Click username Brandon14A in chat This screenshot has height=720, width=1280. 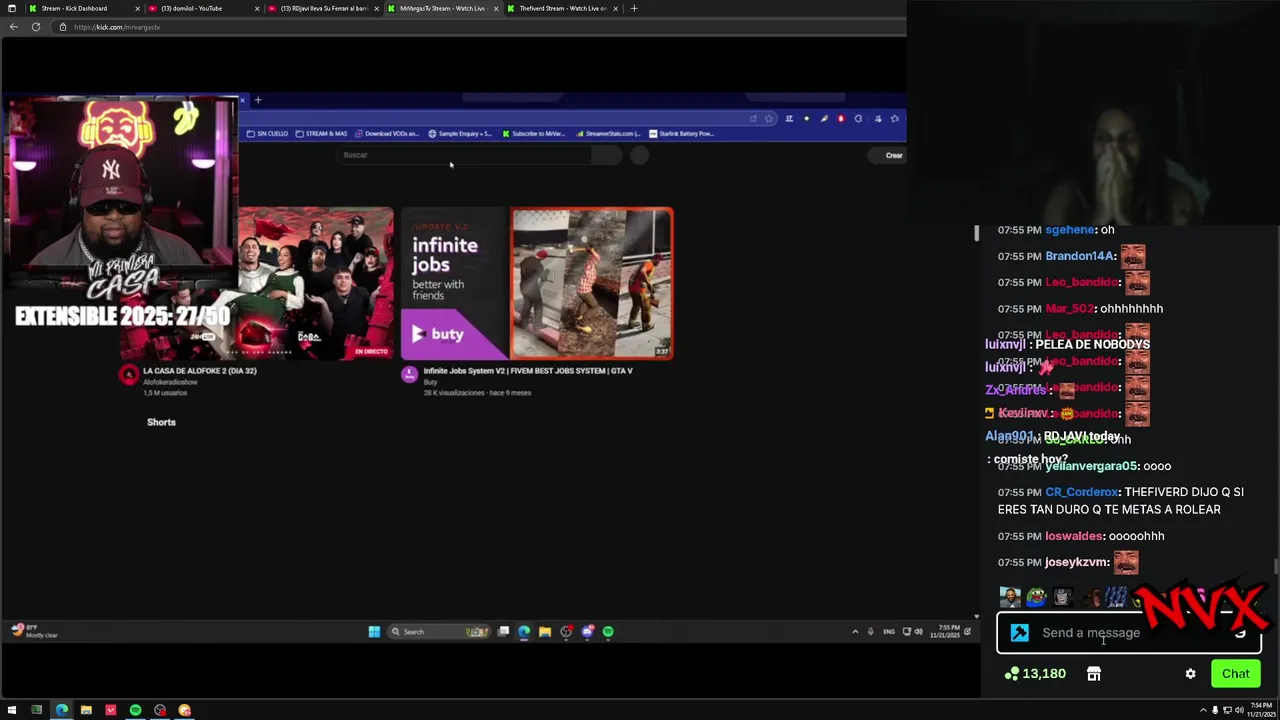click(1080, 256)
